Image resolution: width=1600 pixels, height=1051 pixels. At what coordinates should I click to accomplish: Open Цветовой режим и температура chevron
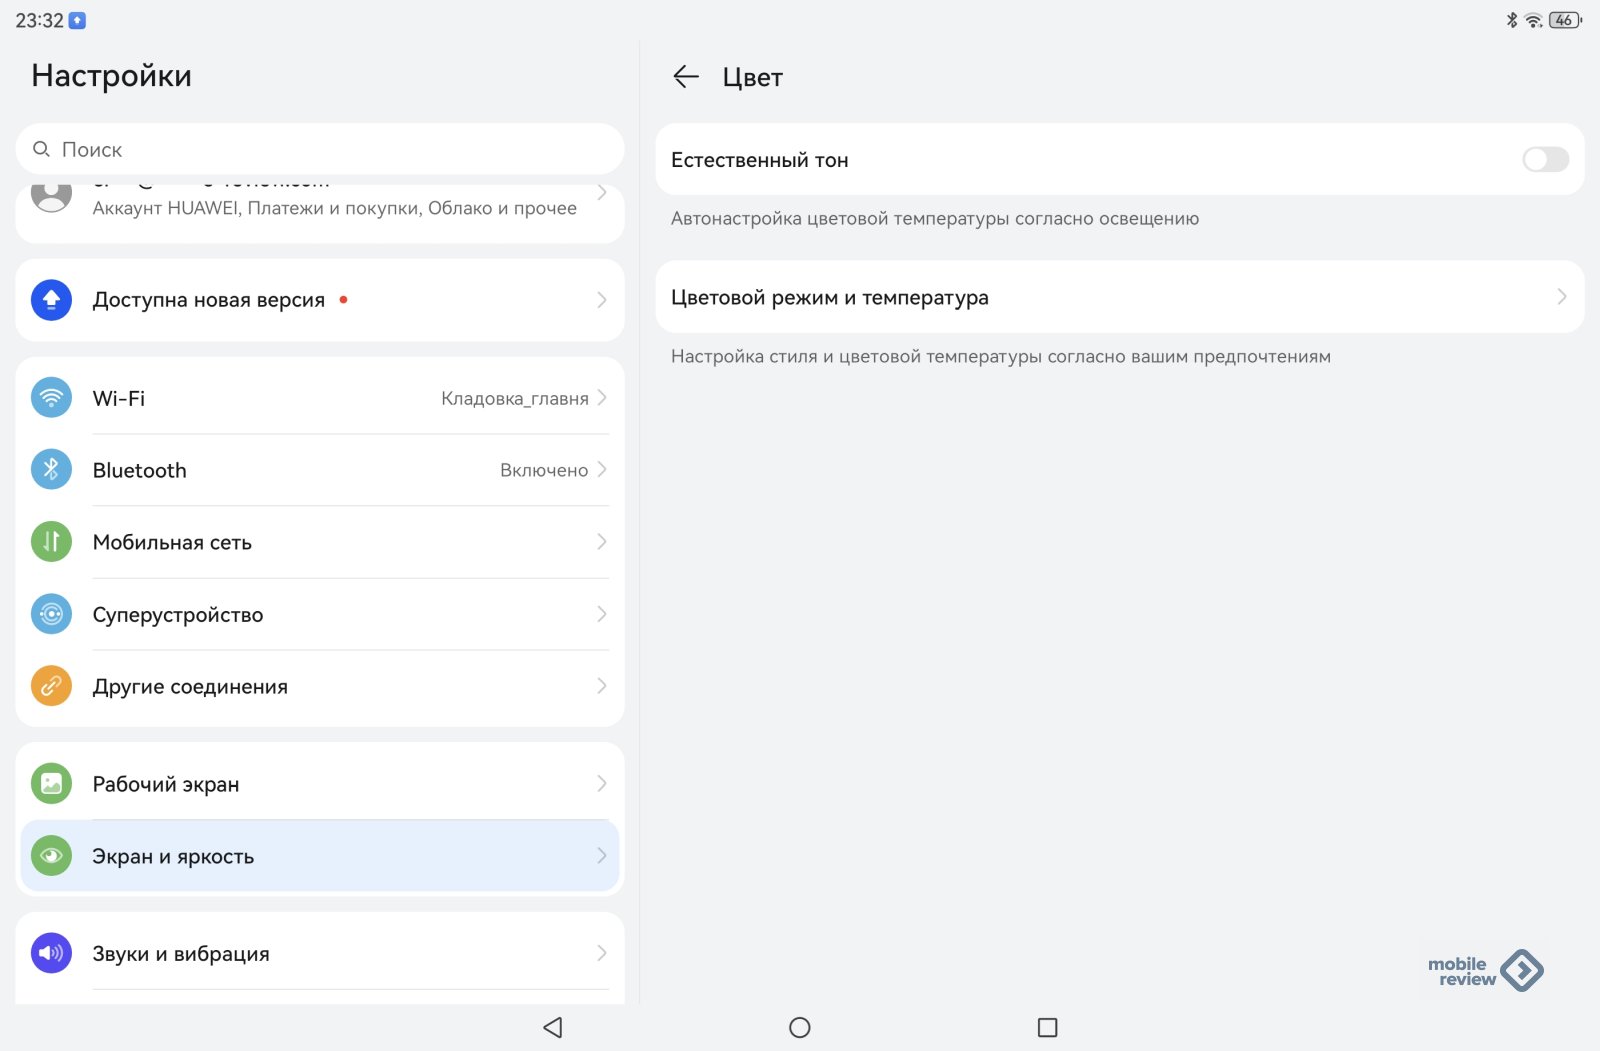point(1561,297)
